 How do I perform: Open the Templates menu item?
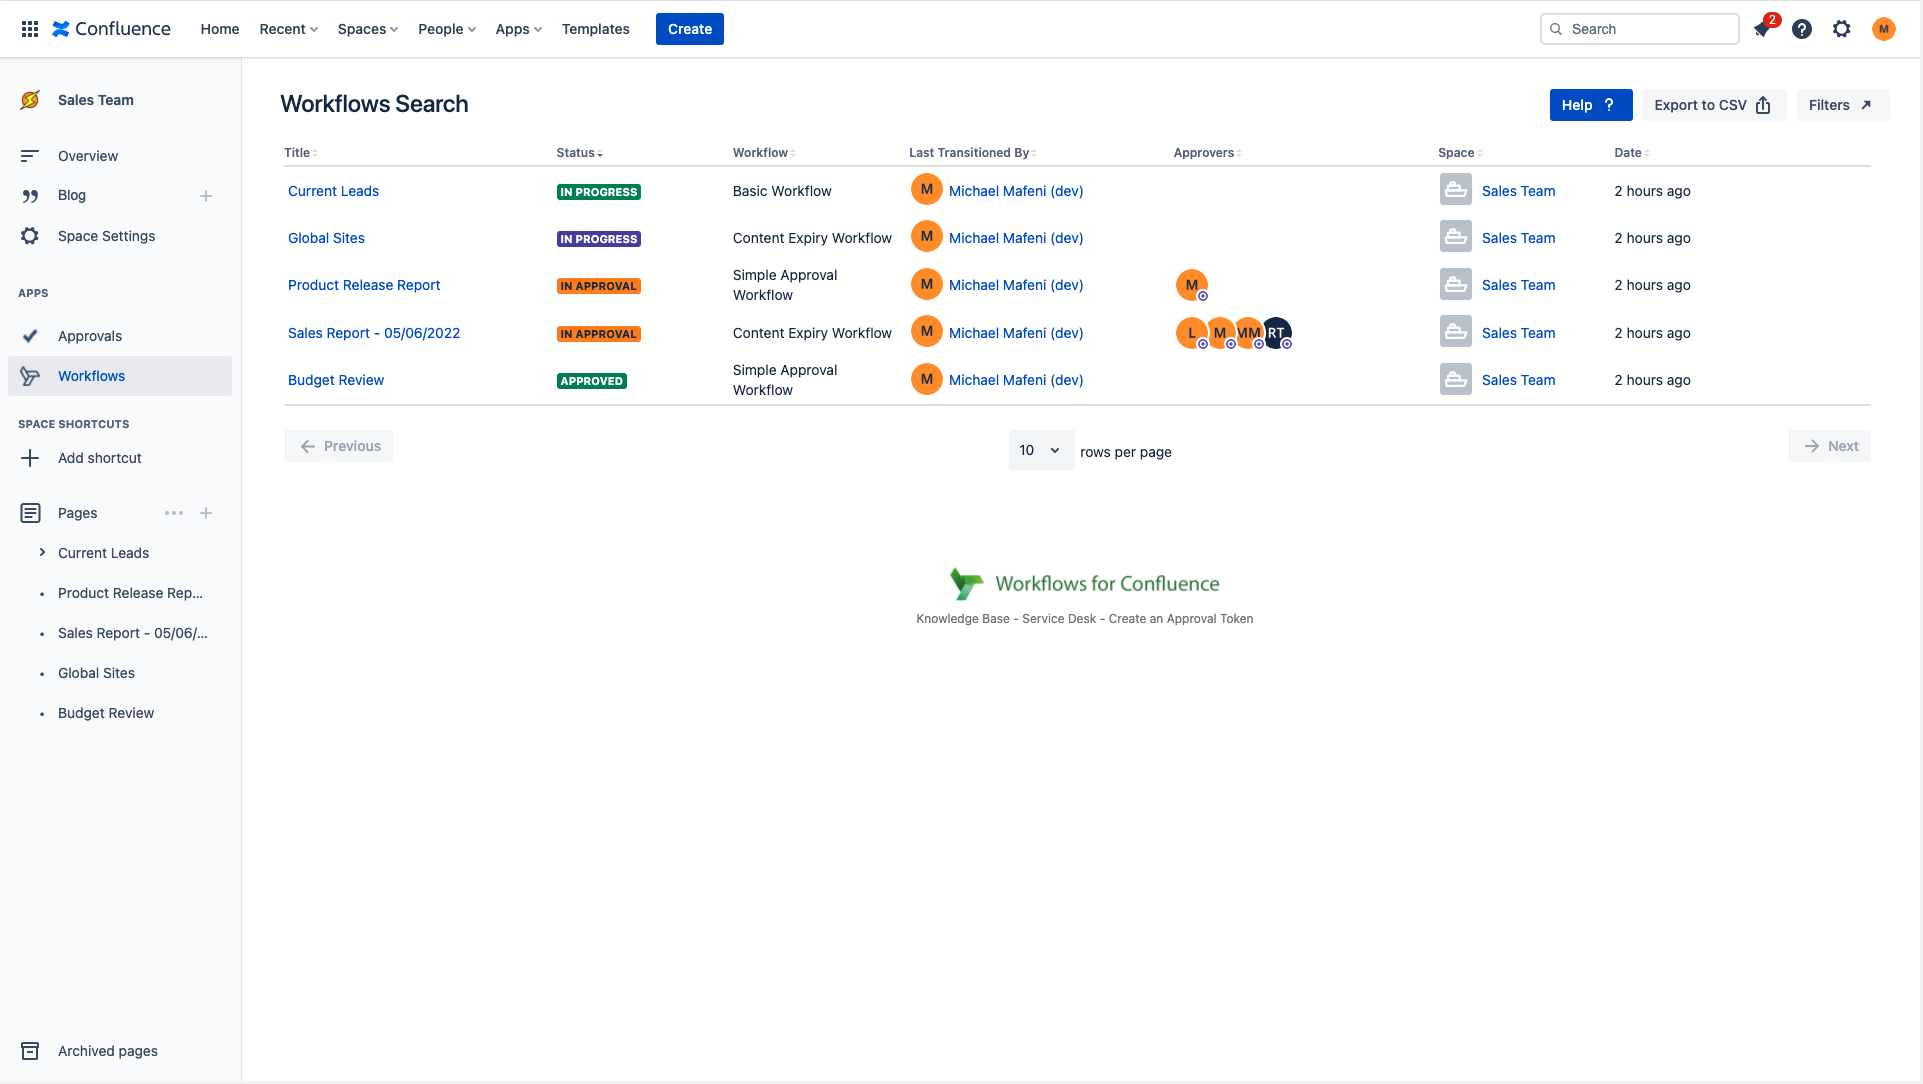coord(595,29)
